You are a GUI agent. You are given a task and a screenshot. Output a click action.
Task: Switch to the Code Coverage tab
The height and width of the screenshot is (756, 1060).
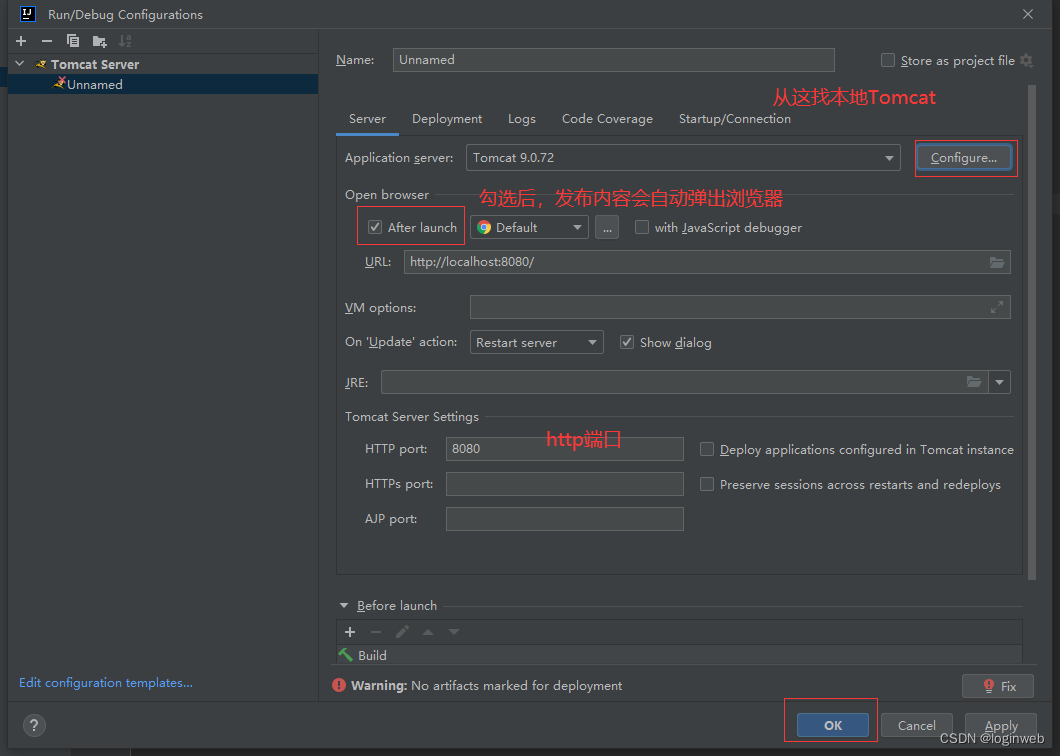607,119
